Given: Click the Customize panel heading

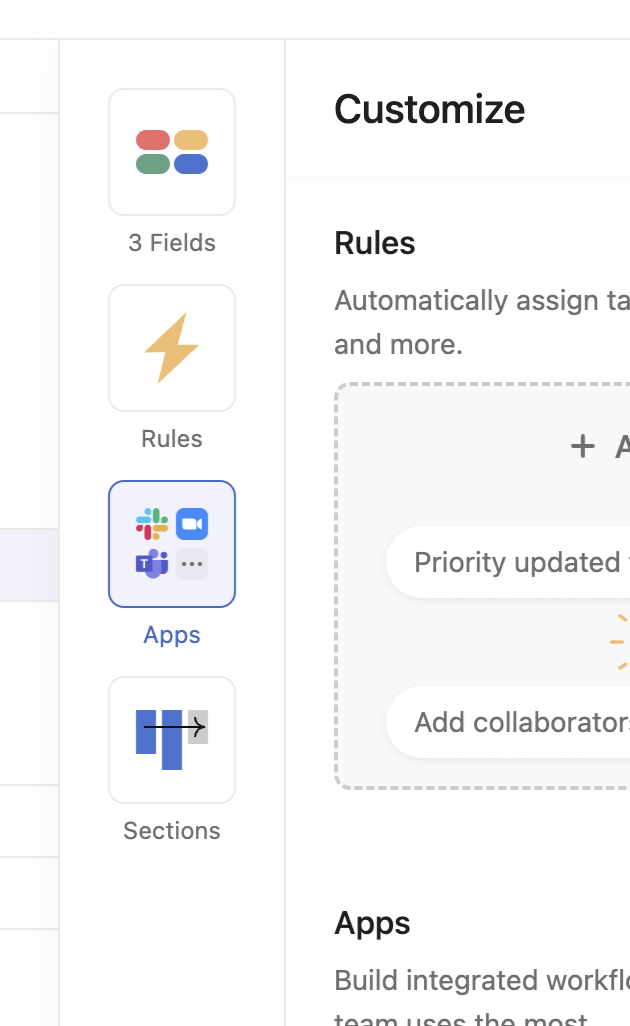Looking at the screenshot, I should [430, 109].
